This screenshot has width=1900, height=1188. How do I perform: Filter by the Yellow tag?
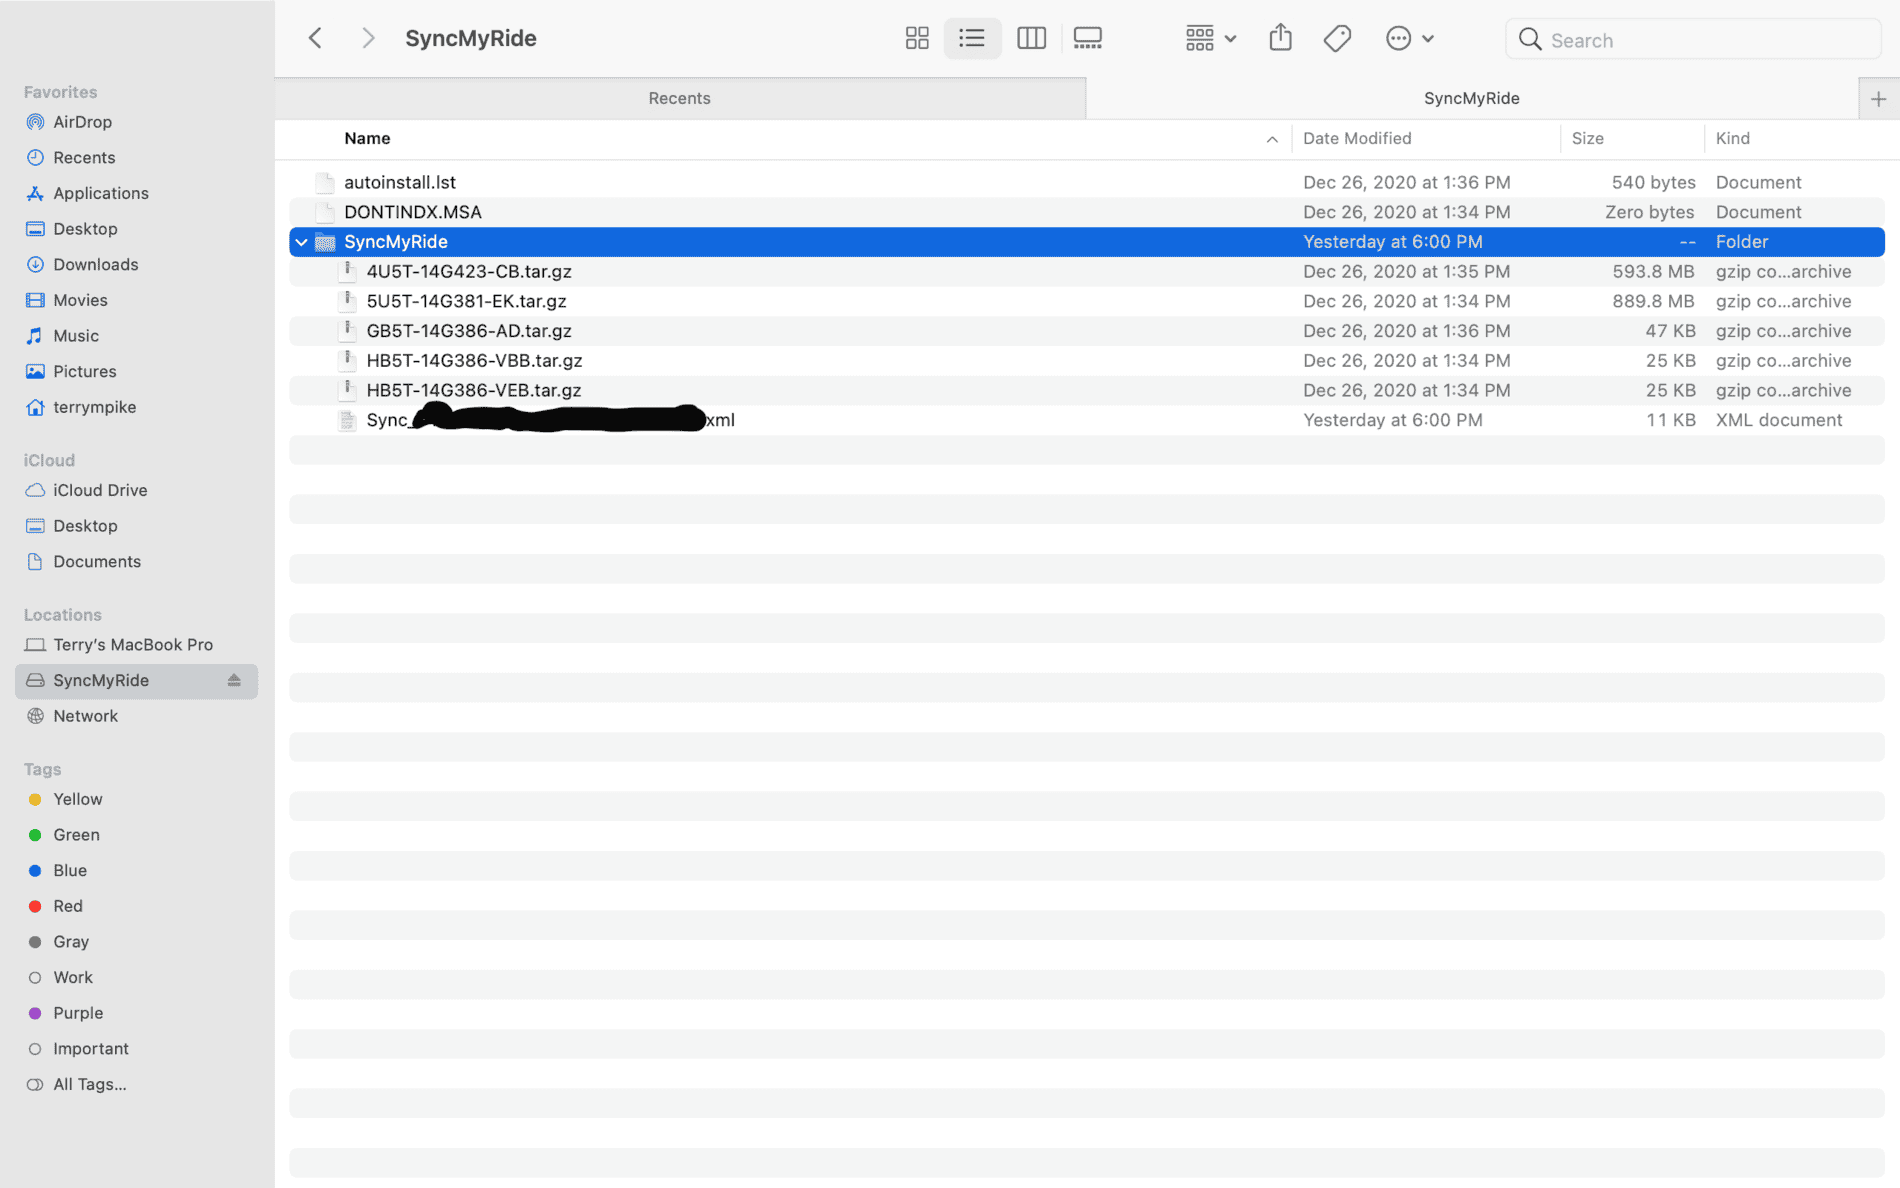click(78, 799)
